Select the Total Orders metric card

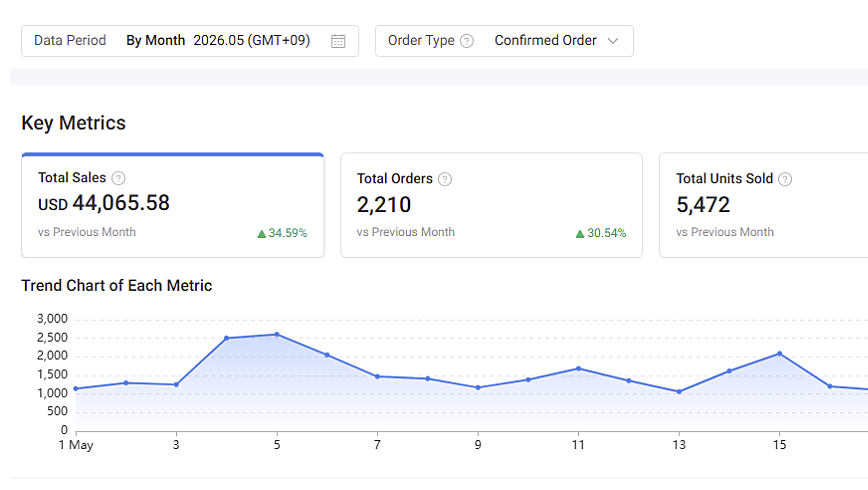(492, 205)
